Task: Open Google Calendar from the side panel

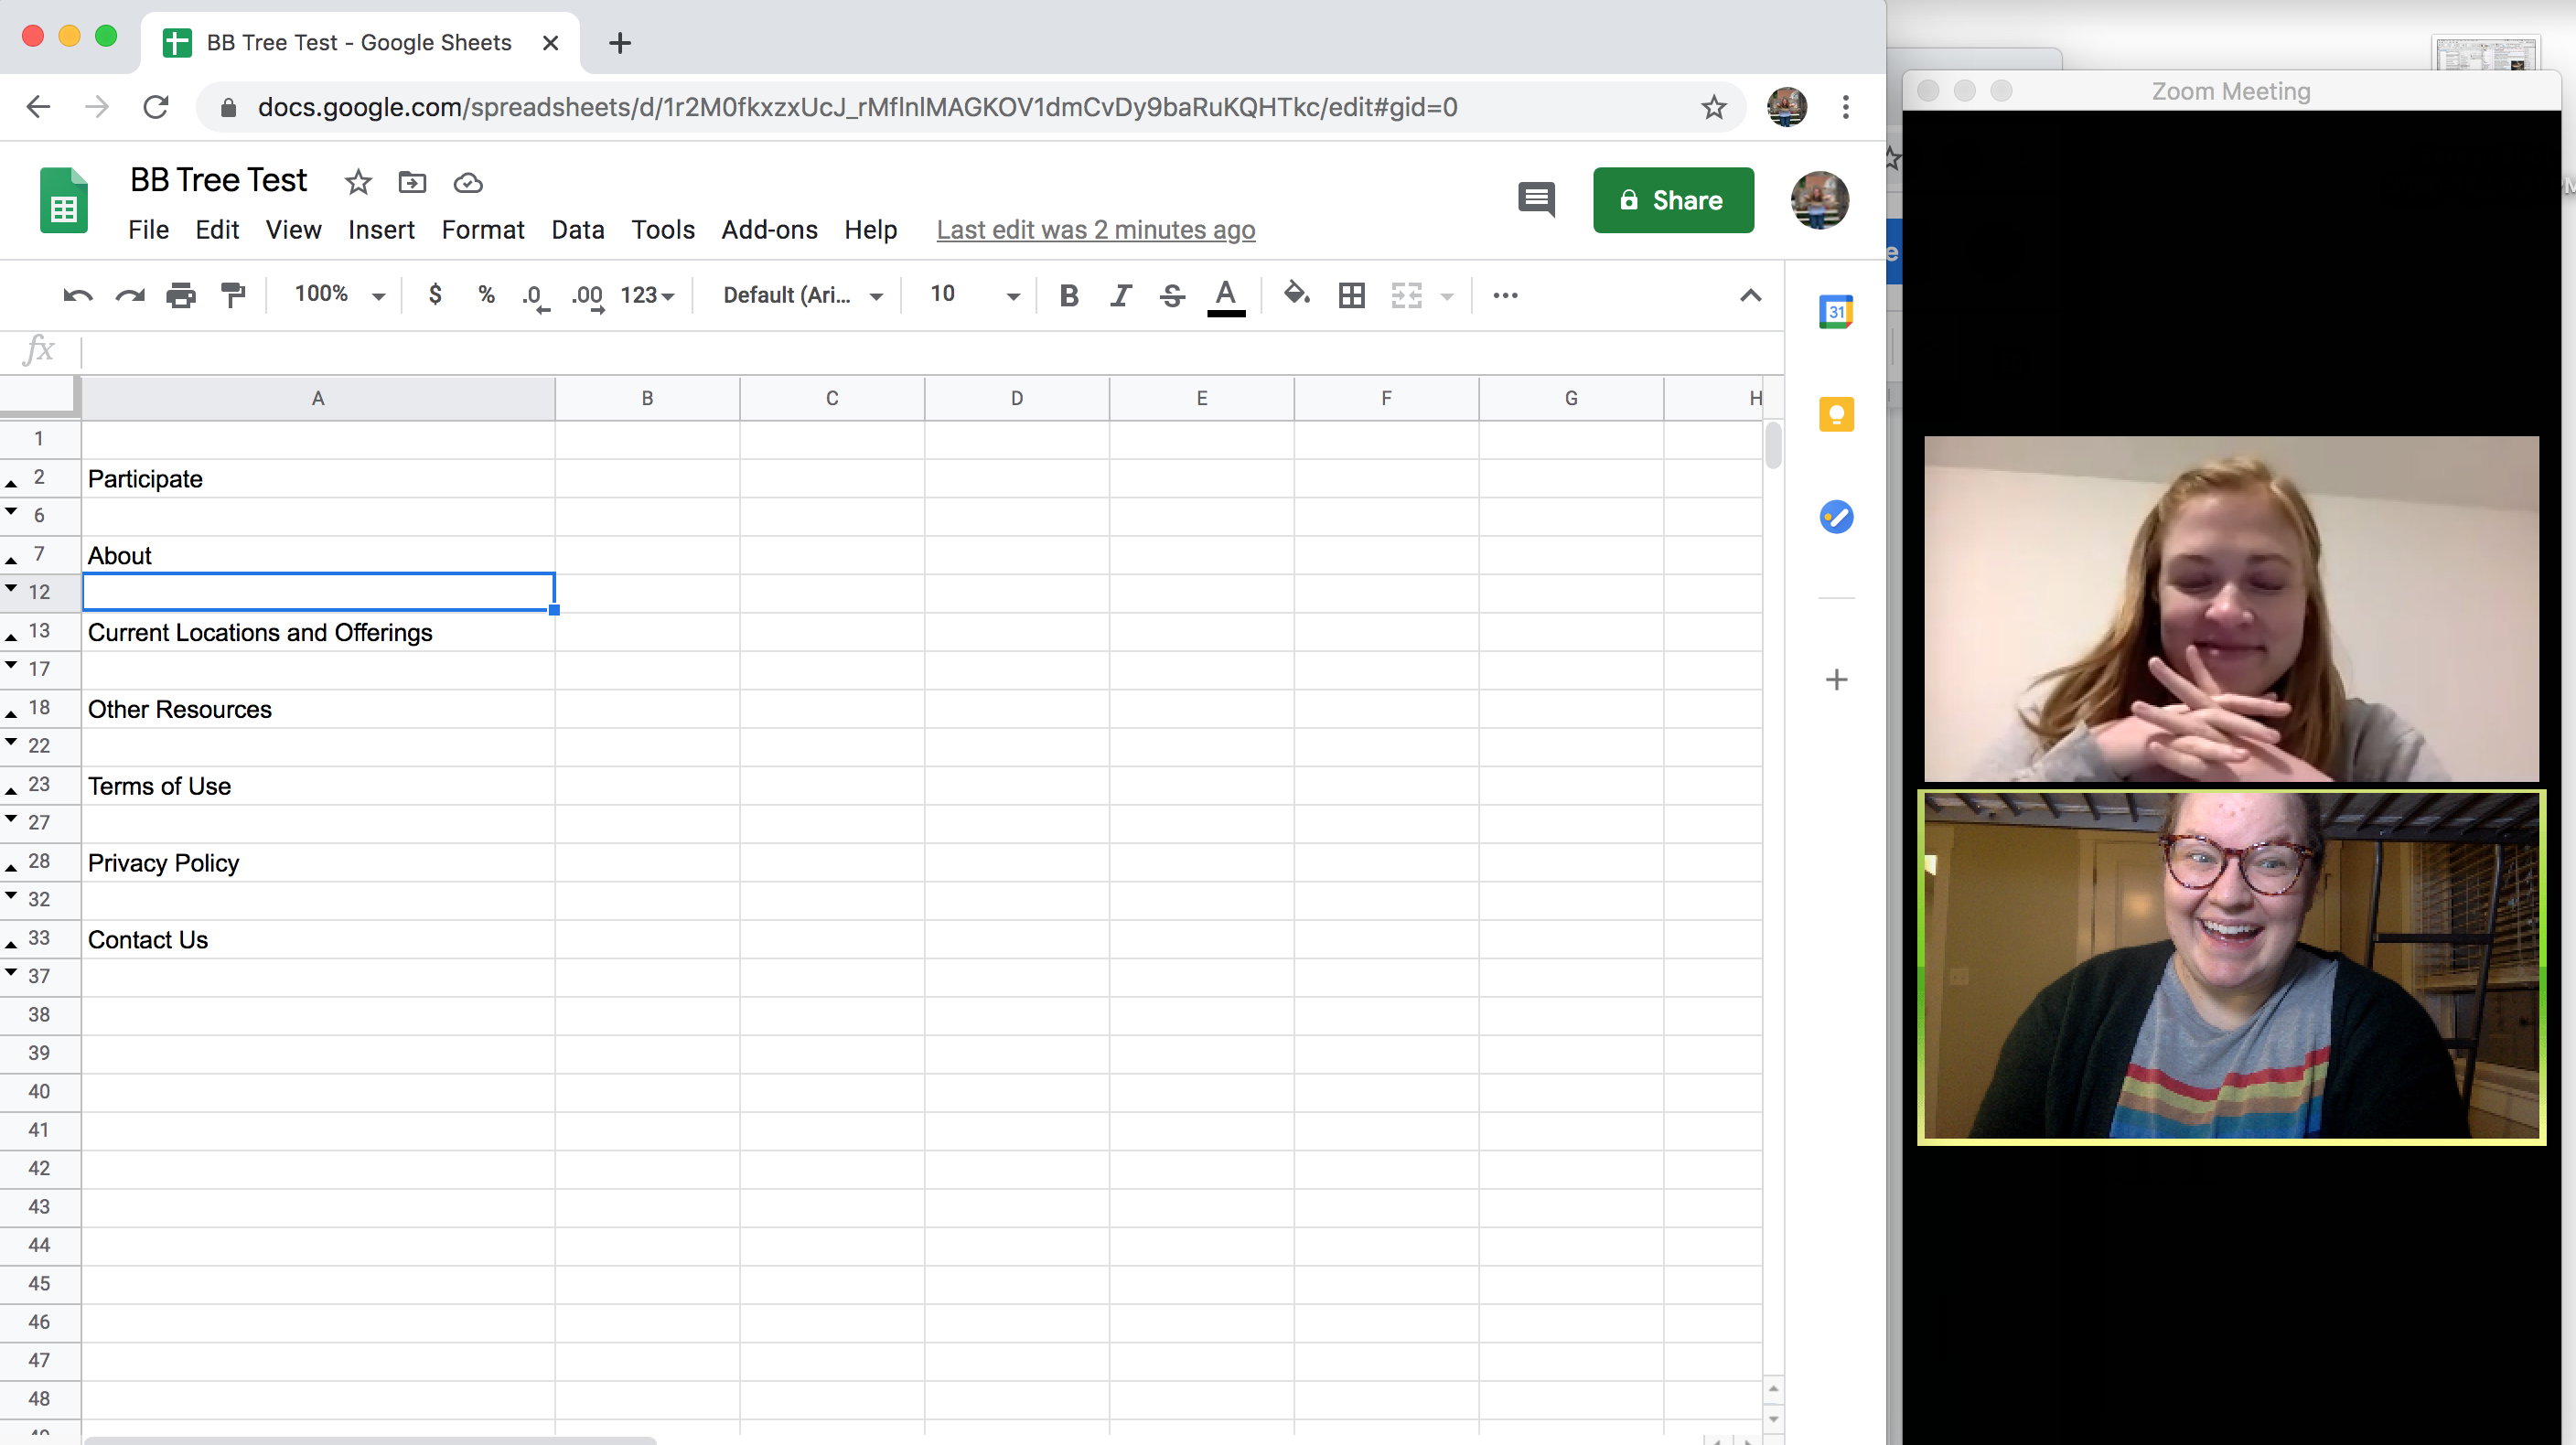Action: click(1837, 310)
